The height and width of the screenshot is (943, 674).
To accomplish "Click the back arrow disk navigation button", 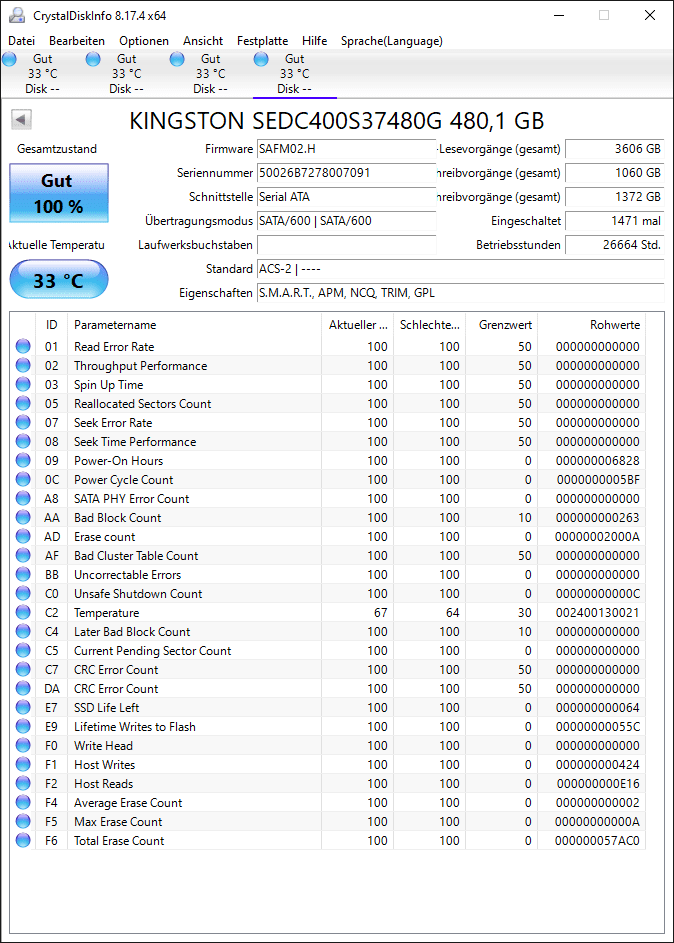I will point(21,120).
